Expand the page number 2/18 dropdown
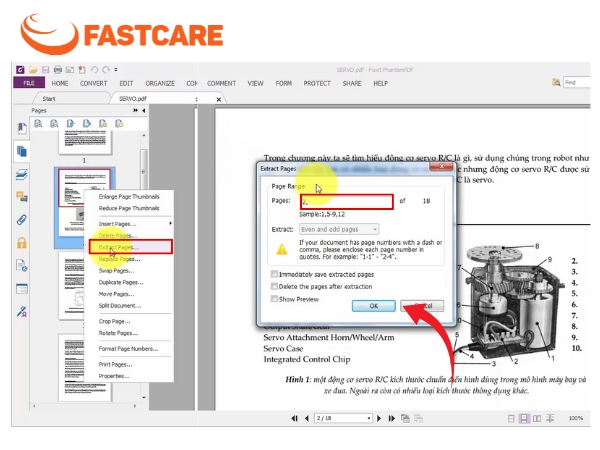600x450 pixels. [x=368, y=418]
